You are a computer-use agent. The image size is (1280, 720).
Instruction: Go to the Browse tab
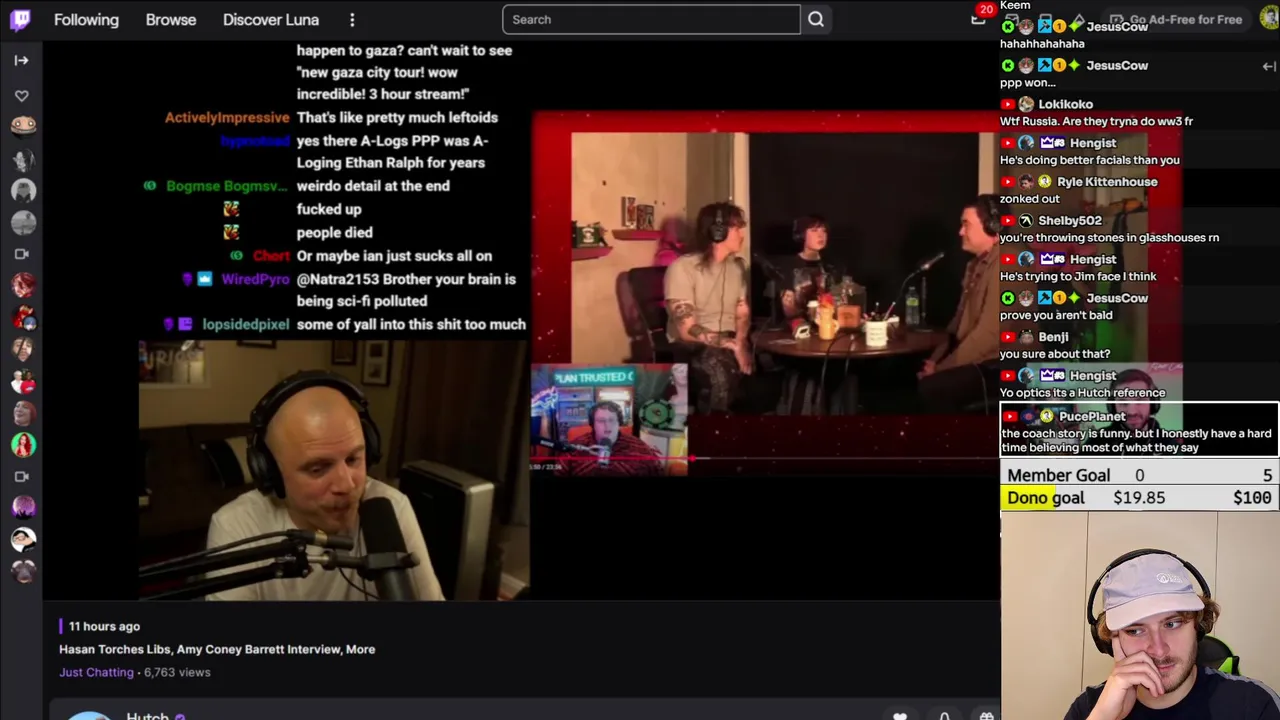[x=171, y=19]
